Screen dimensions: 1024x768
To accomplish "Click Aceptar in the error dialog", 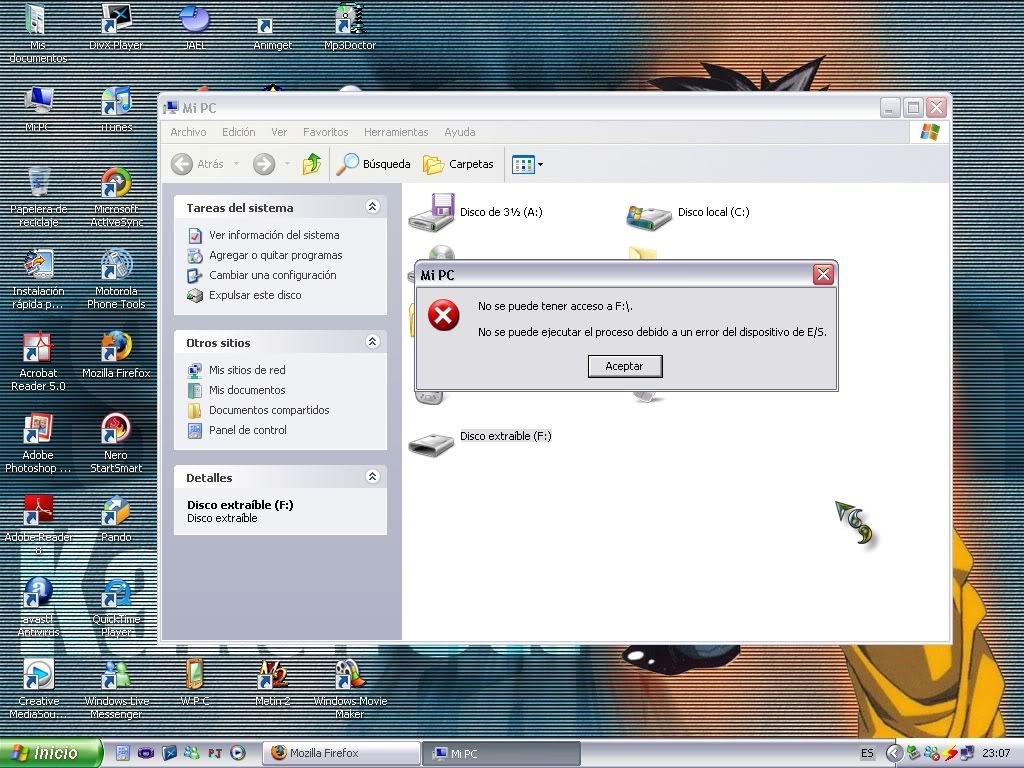I will (624, 366).
